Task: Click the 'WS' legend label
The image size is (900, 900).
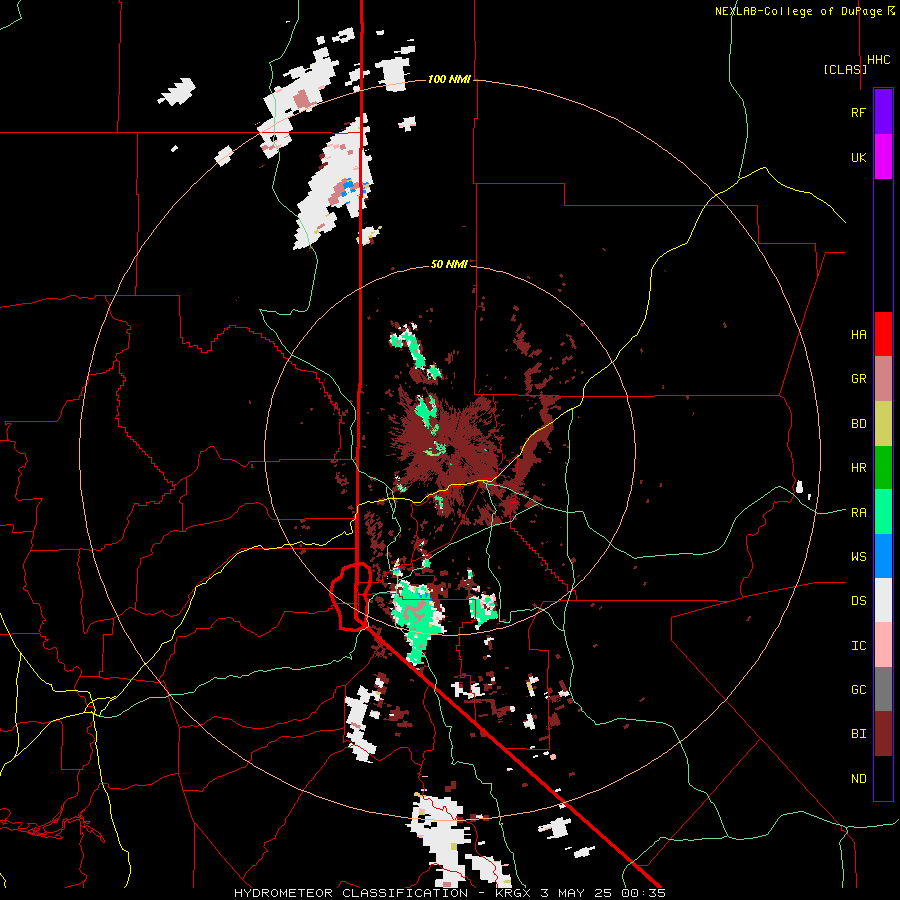Action: click(858, 557)
